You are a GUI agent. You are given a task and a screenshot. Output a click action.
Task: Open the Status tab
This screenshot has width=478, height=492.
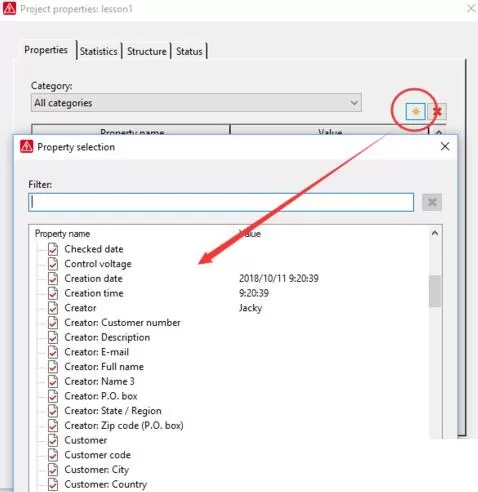[189, 51]
